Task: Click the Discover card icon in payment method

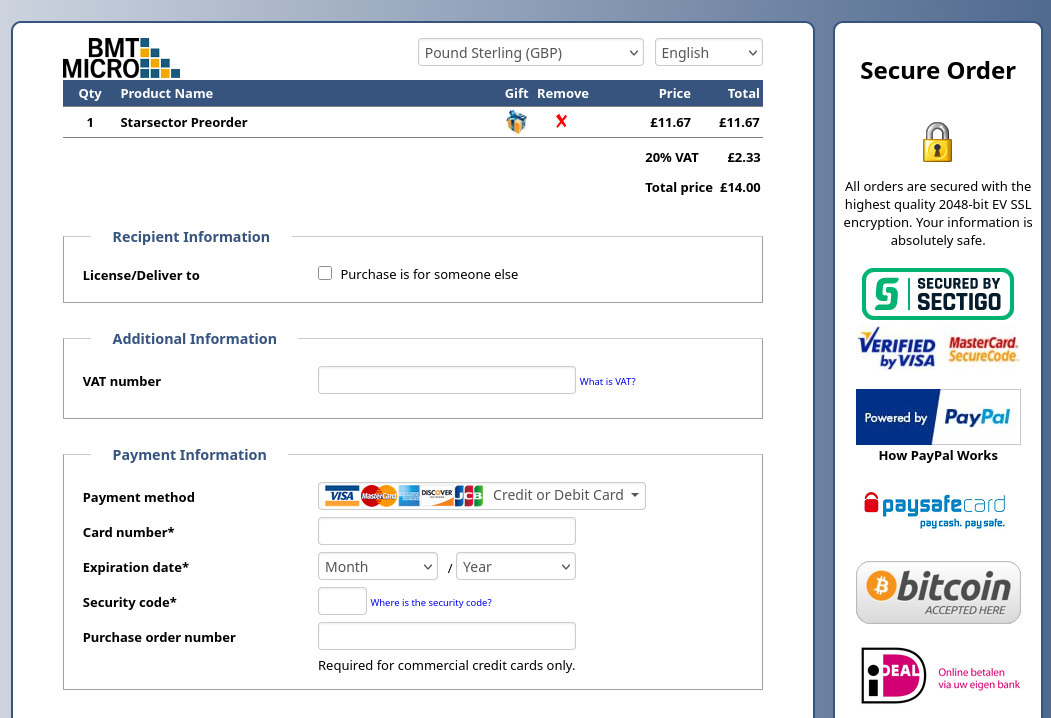Action: click(x=437, y=496)
